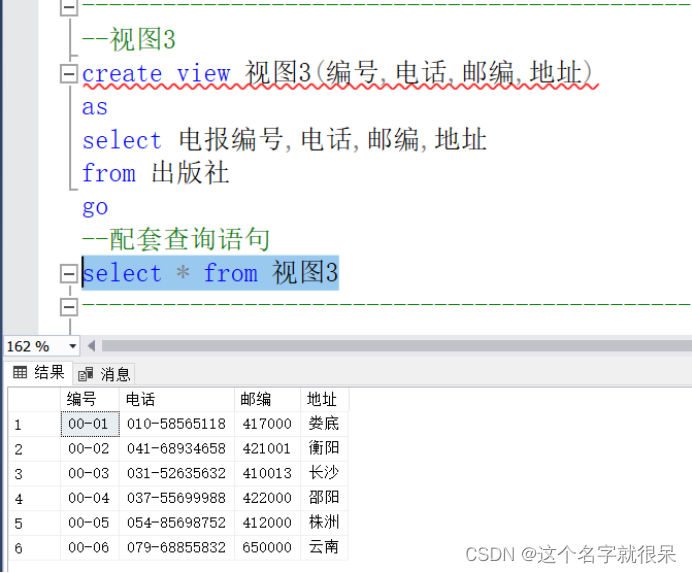Screen dimensions: 692x573
Task: Click the 'from 出版社' code line
Action: 155,173
